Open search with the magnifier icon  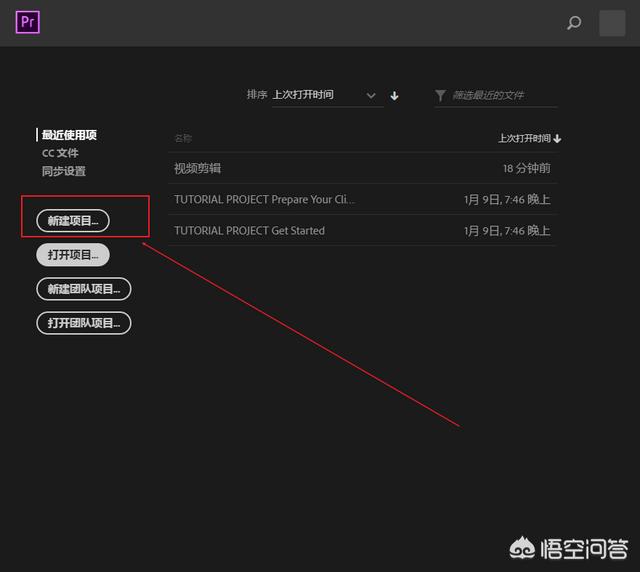click(x=574, y=23)
